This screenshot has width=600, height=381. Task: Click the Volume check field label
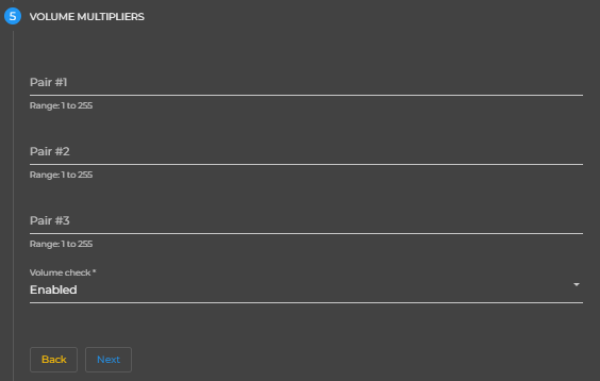tap(63, 273)
